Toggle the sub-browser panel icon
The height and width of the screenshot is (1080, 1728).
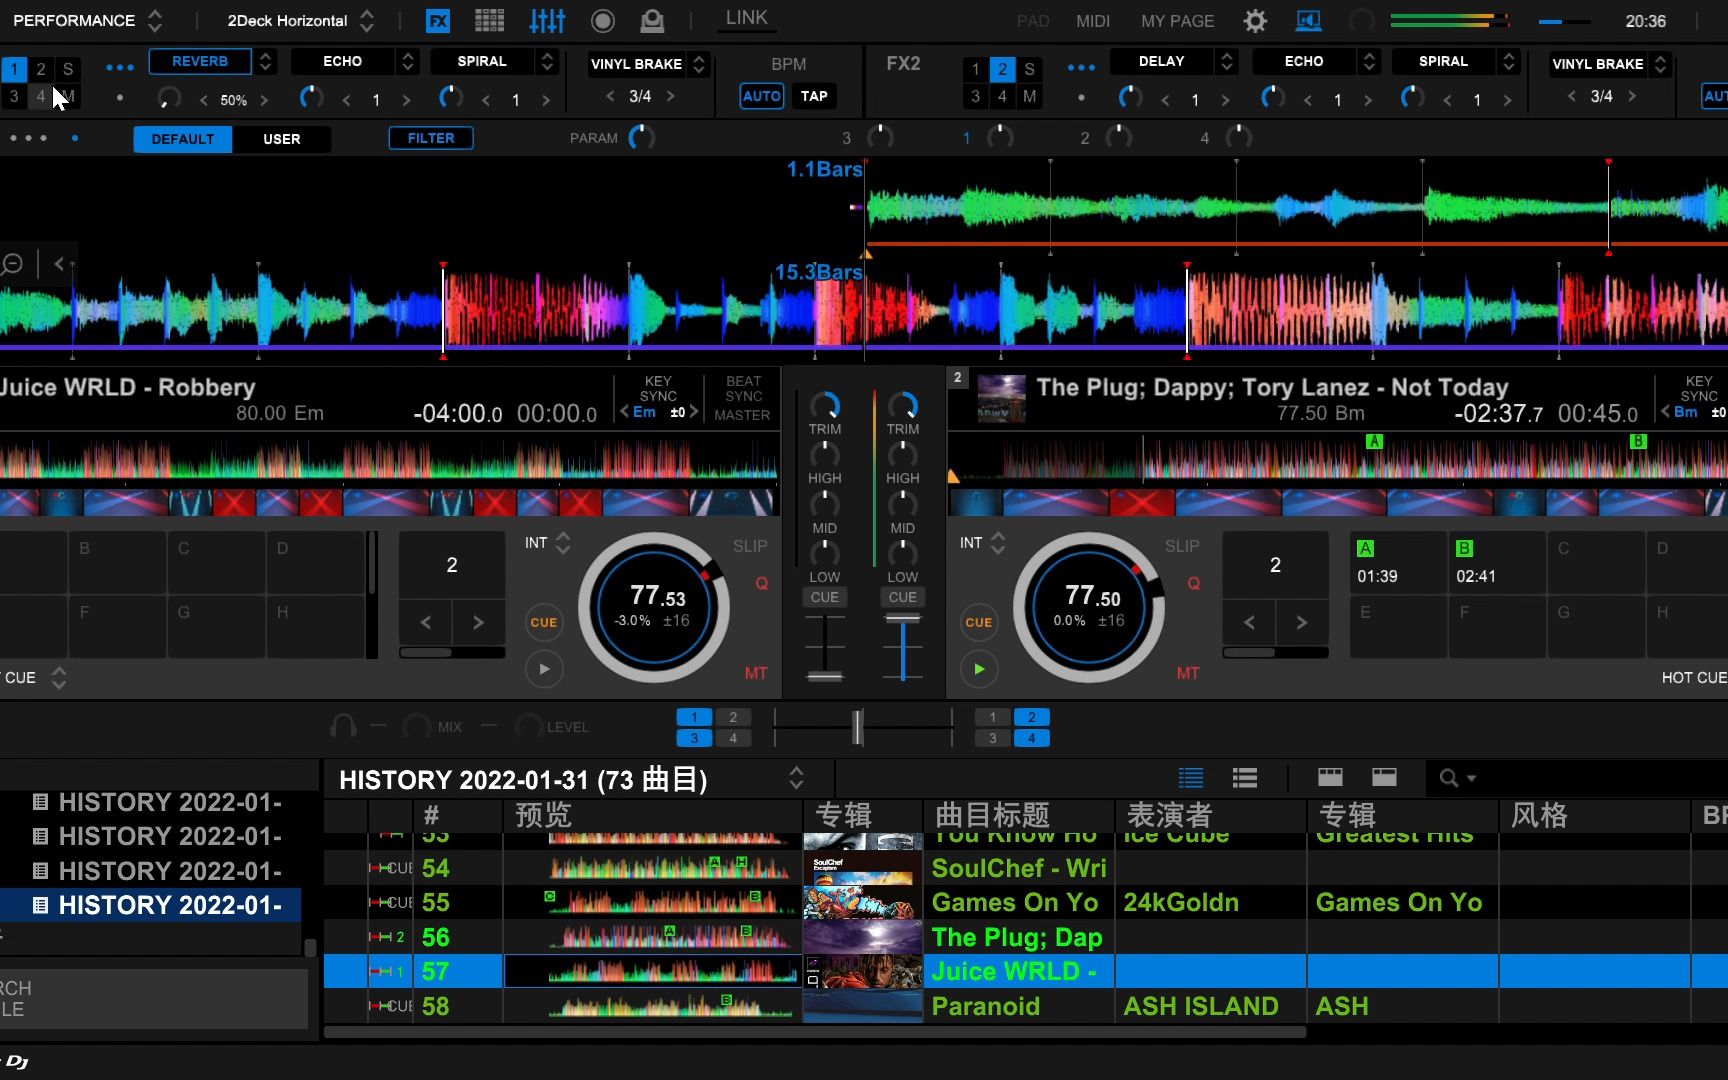pyautogui.click(x=1384, y=777)
